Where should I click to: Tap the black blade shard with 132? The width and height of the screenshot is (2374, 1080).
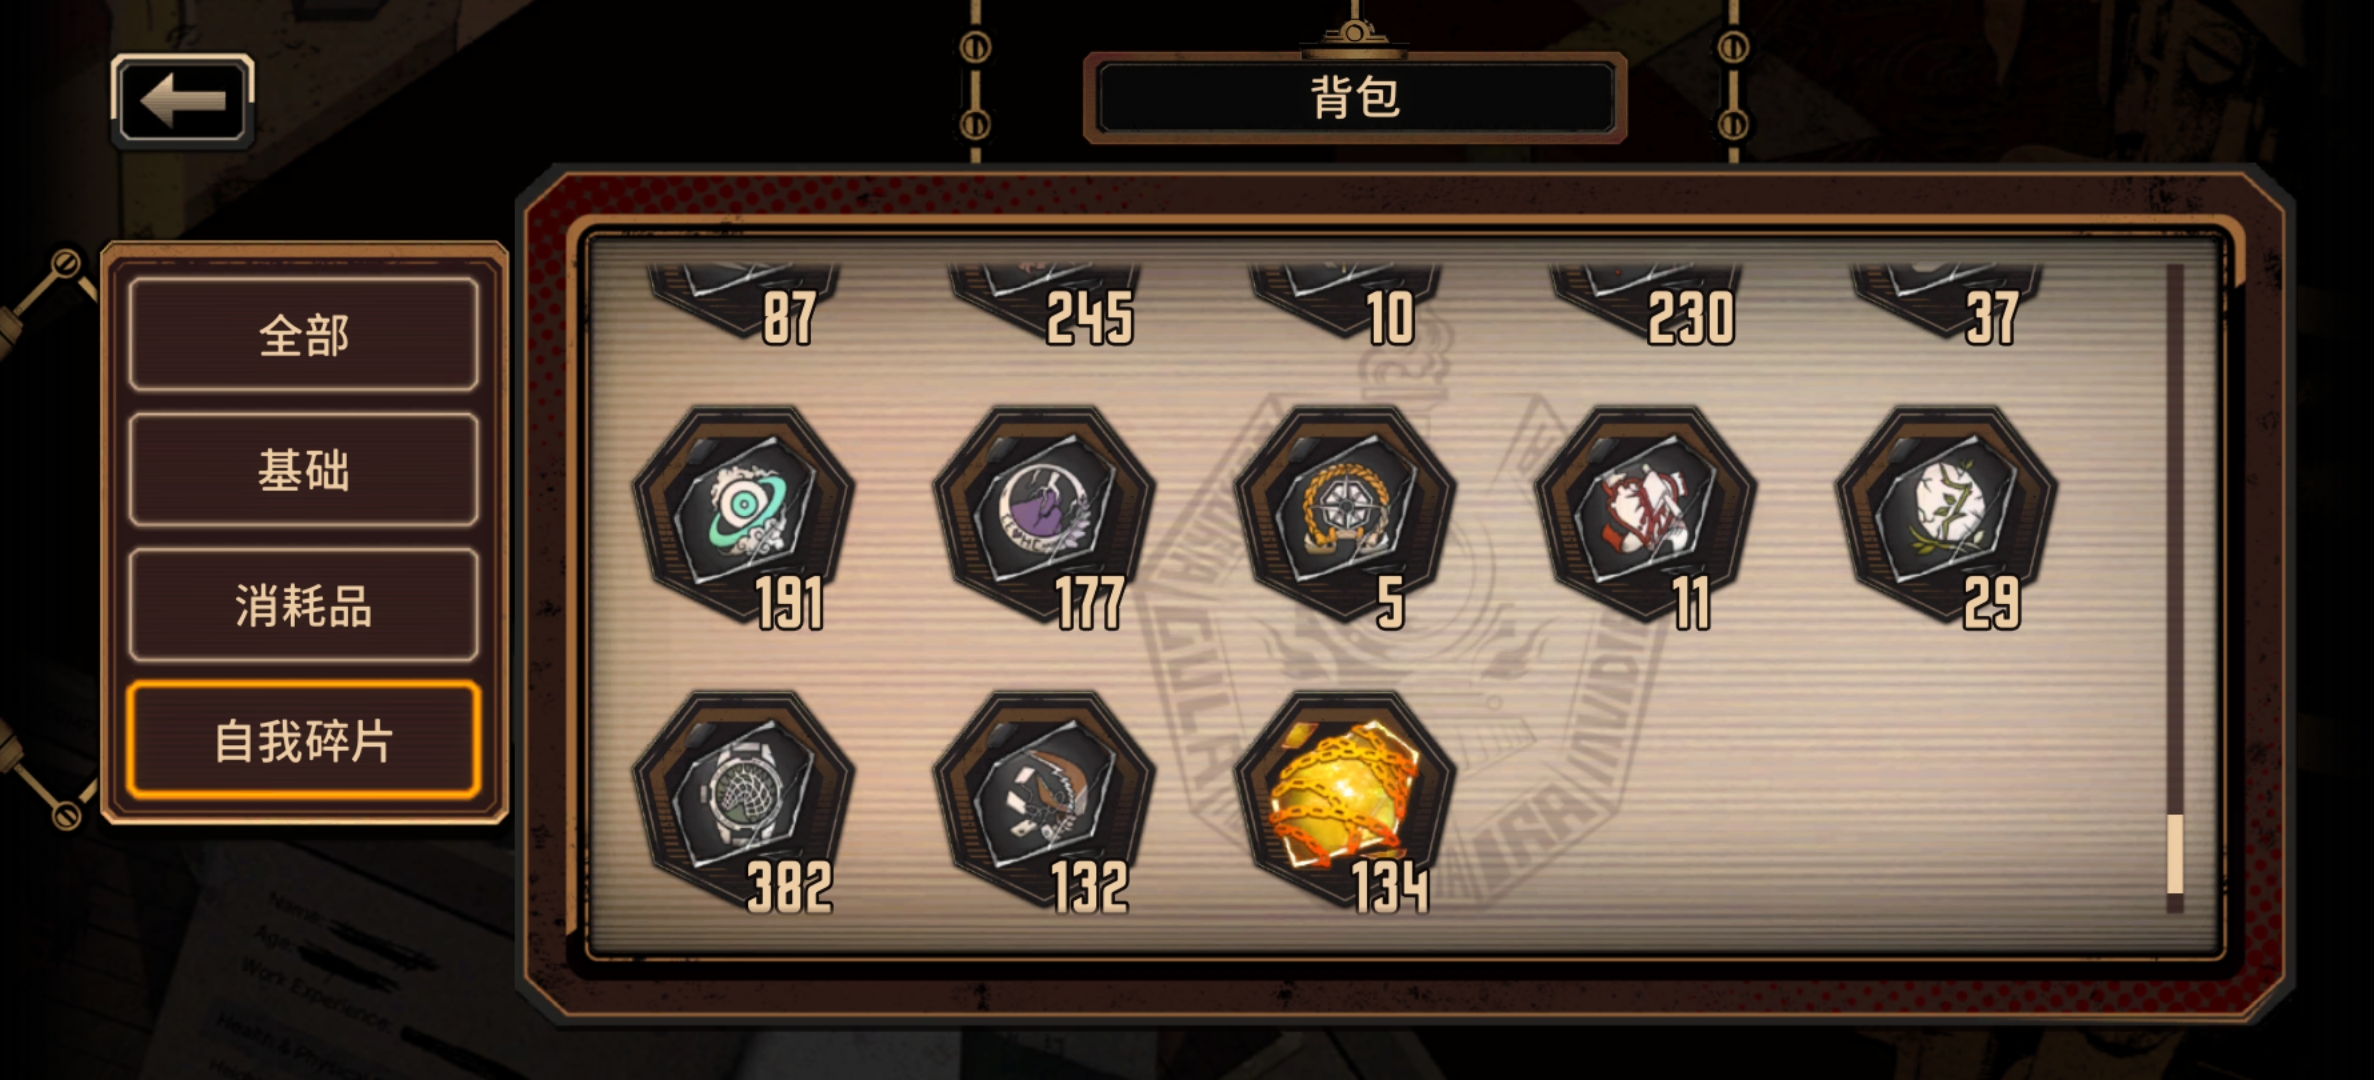coord(1044,801)
